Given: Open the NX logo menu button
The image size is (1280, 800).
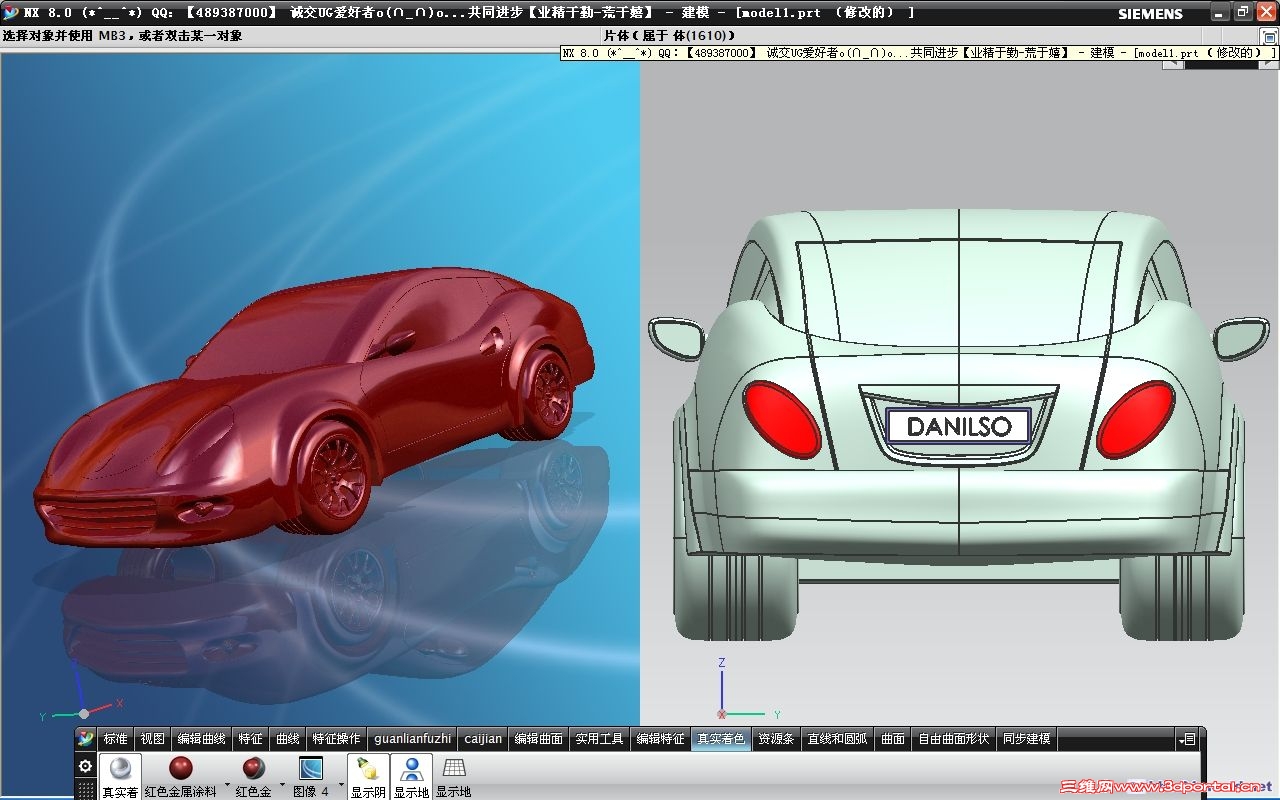Looking at the screenshot, I should point(86,739).
